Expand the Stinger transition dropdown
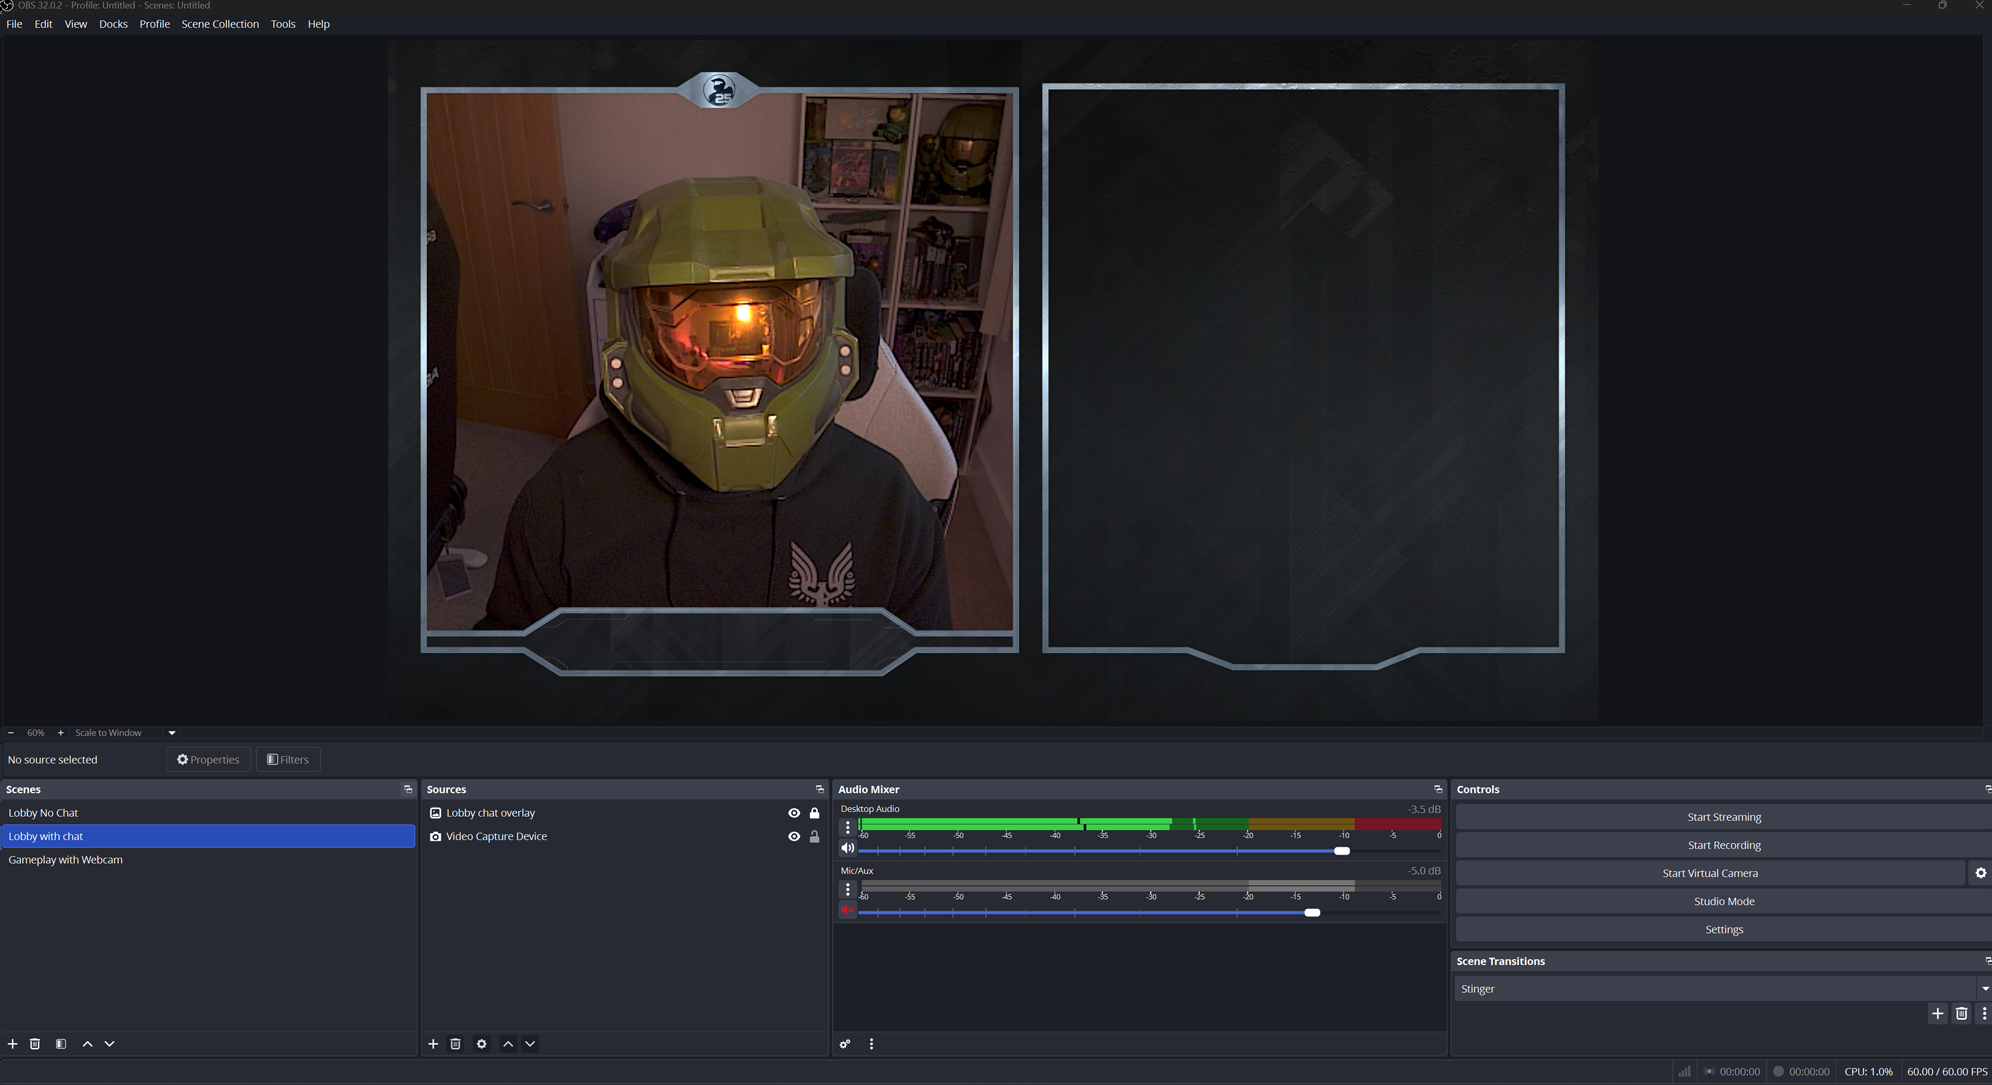 [x=1984, y=989]
